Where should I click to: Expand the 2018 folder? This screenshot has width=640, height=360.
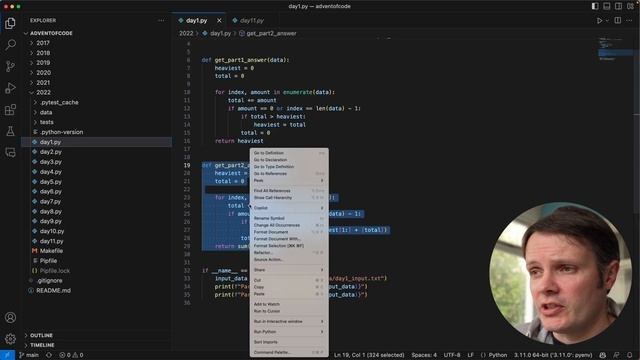click(x=96, y=53)
